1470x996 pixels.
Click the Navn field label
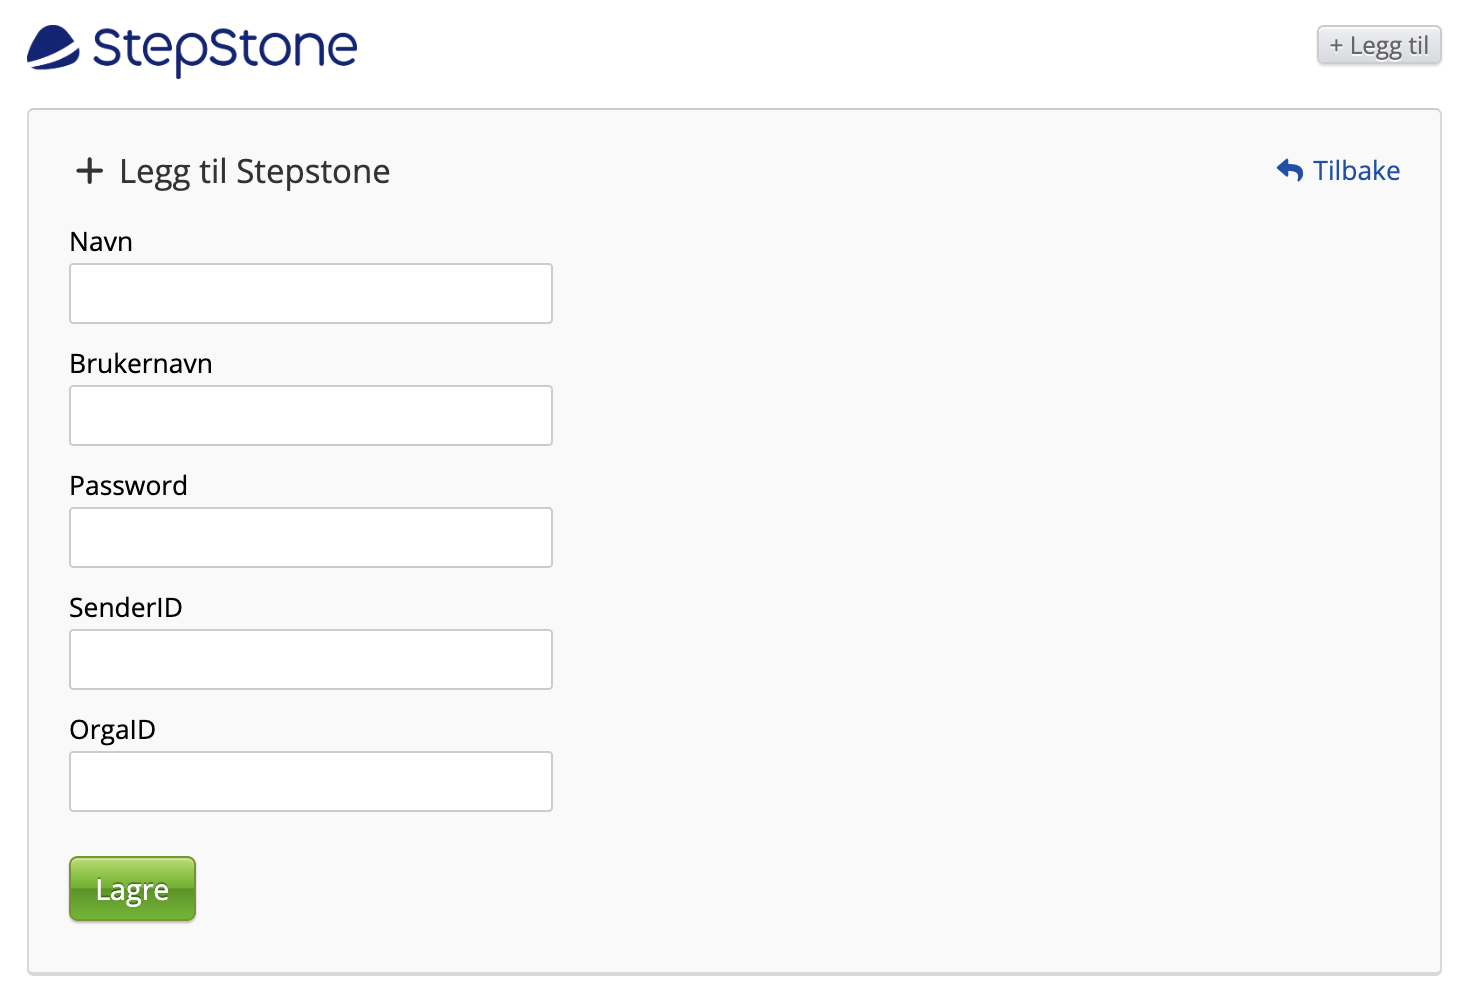[101, 242]
